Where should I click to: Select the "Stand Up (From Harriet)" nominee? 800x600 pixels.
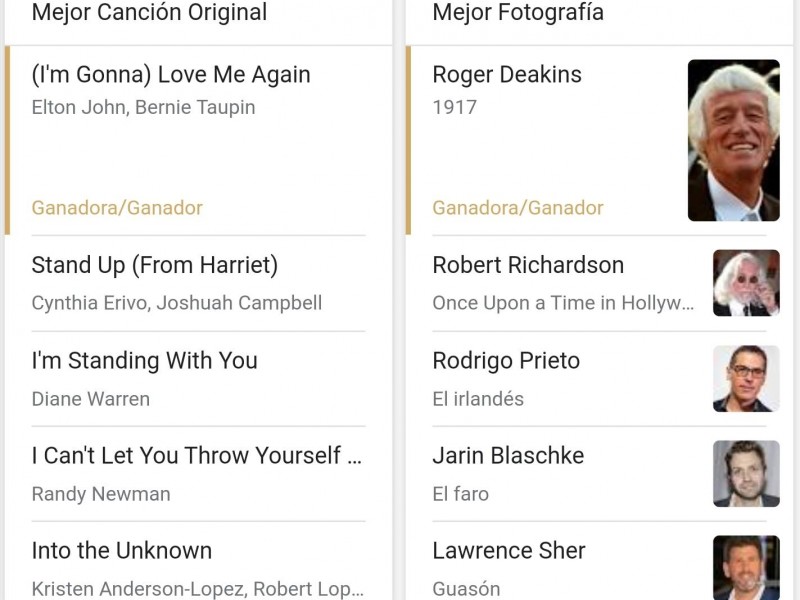click(155, 265)
